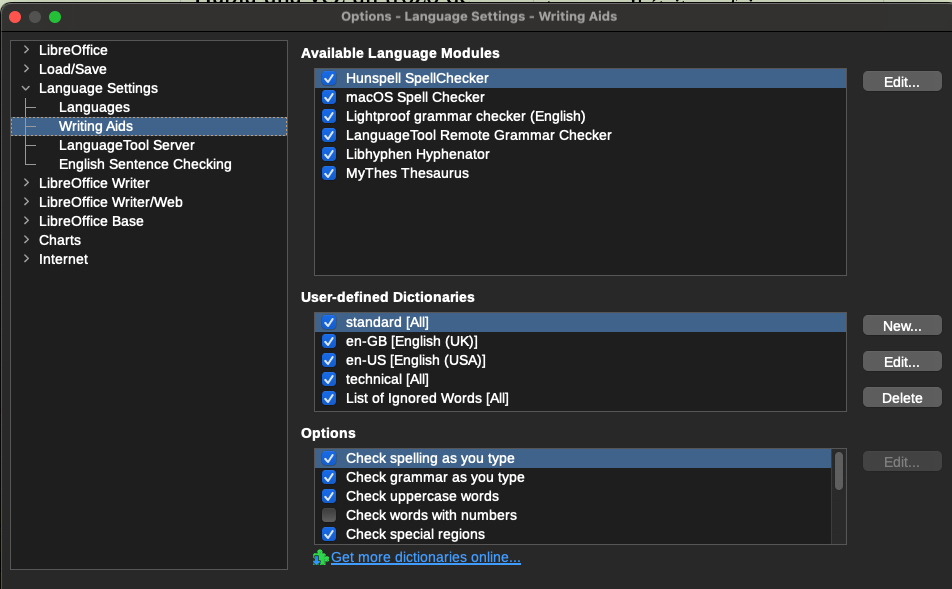Select LibreOffice Writer/Web label
Viewport: 952px width, 589px height.
[110, 202]
